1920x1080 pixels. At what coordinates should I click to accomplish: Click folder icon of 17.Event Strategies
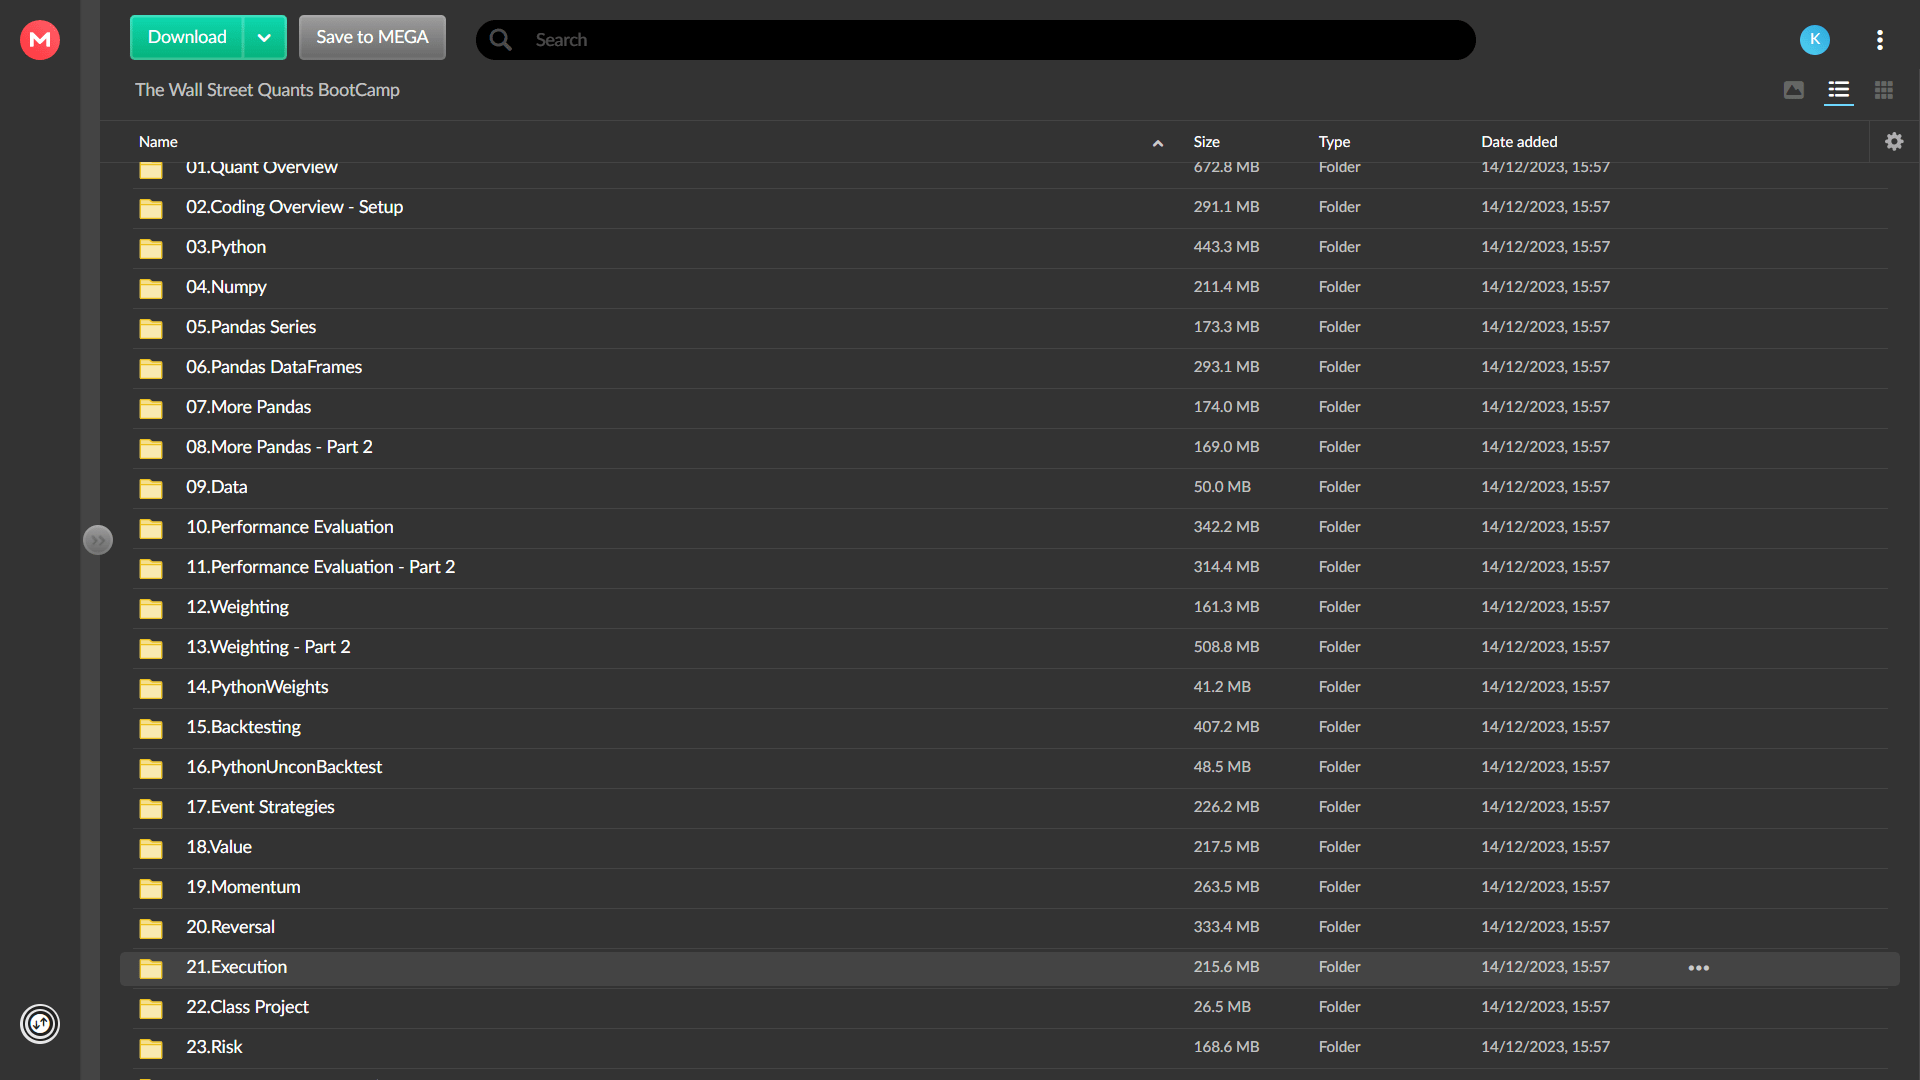tap(151, 808)
